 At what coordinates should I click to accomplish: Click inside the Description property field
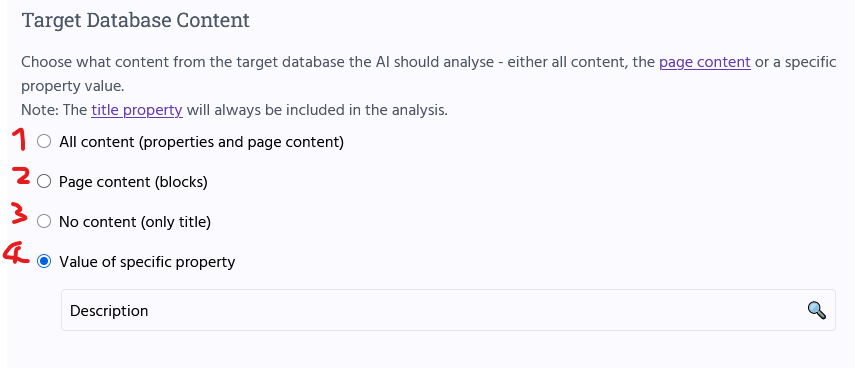(x=448, y=310)
